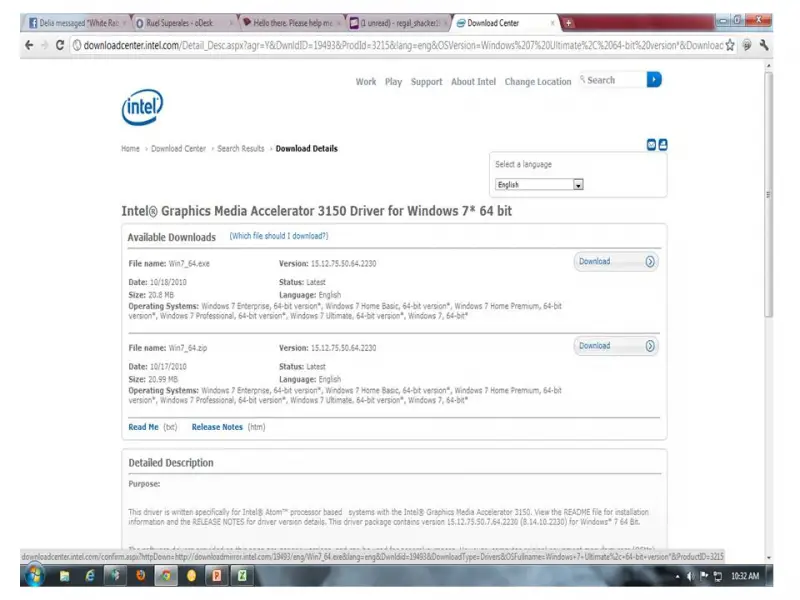
Task: Go to Home in the breadcrumb
Action: tap(130, 148)
